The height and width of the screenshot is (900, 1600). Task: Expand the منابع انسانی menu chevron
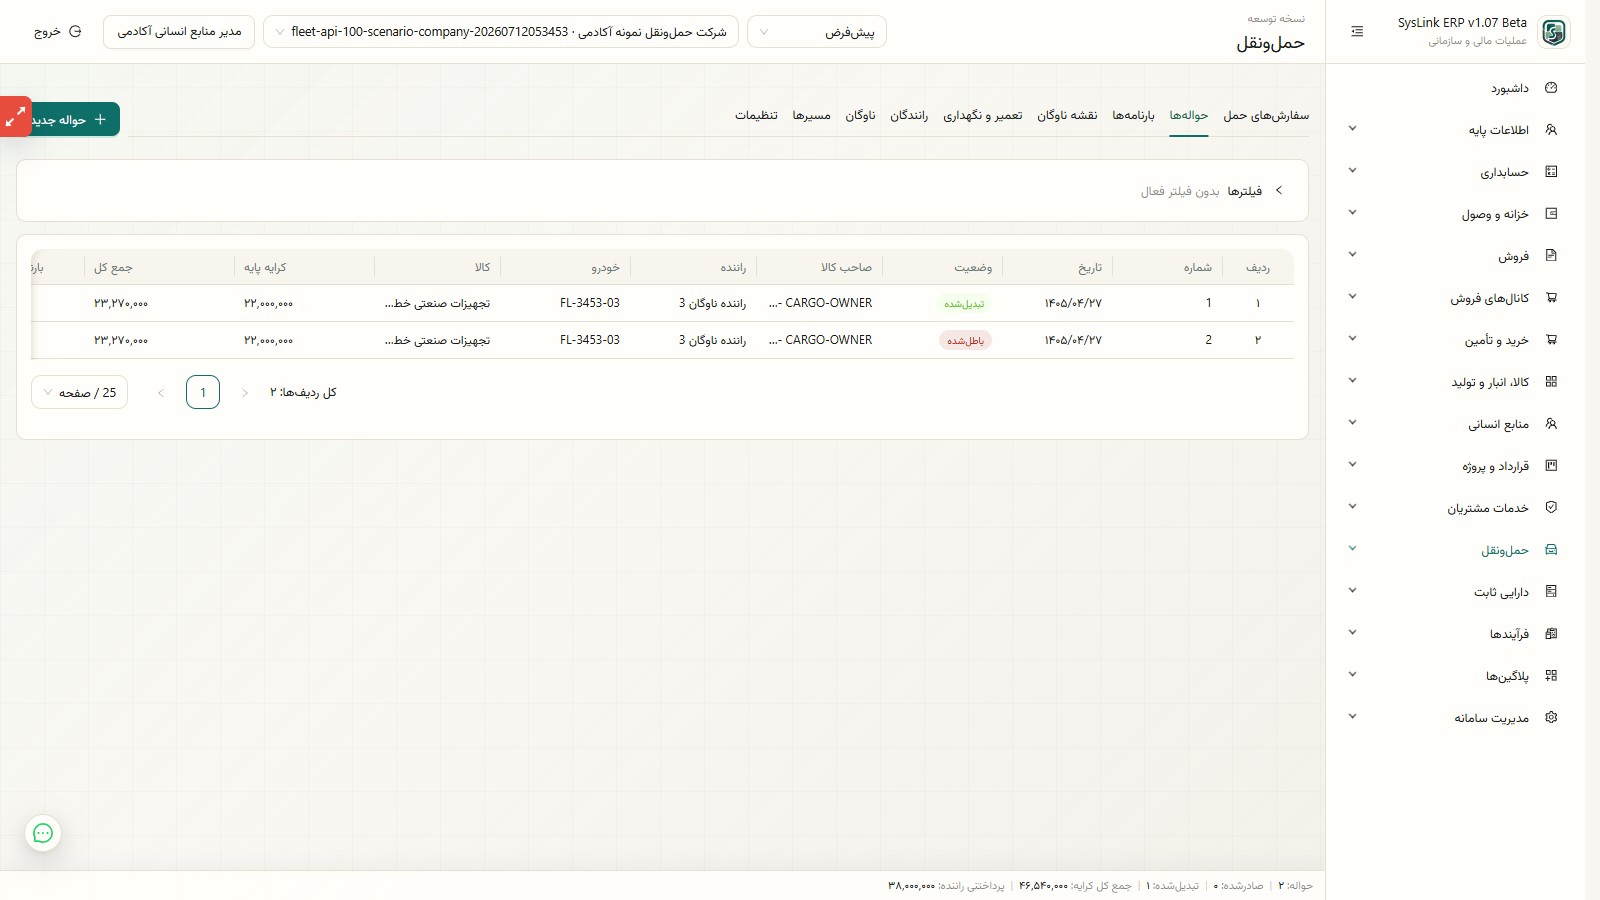pos(1352,423)
